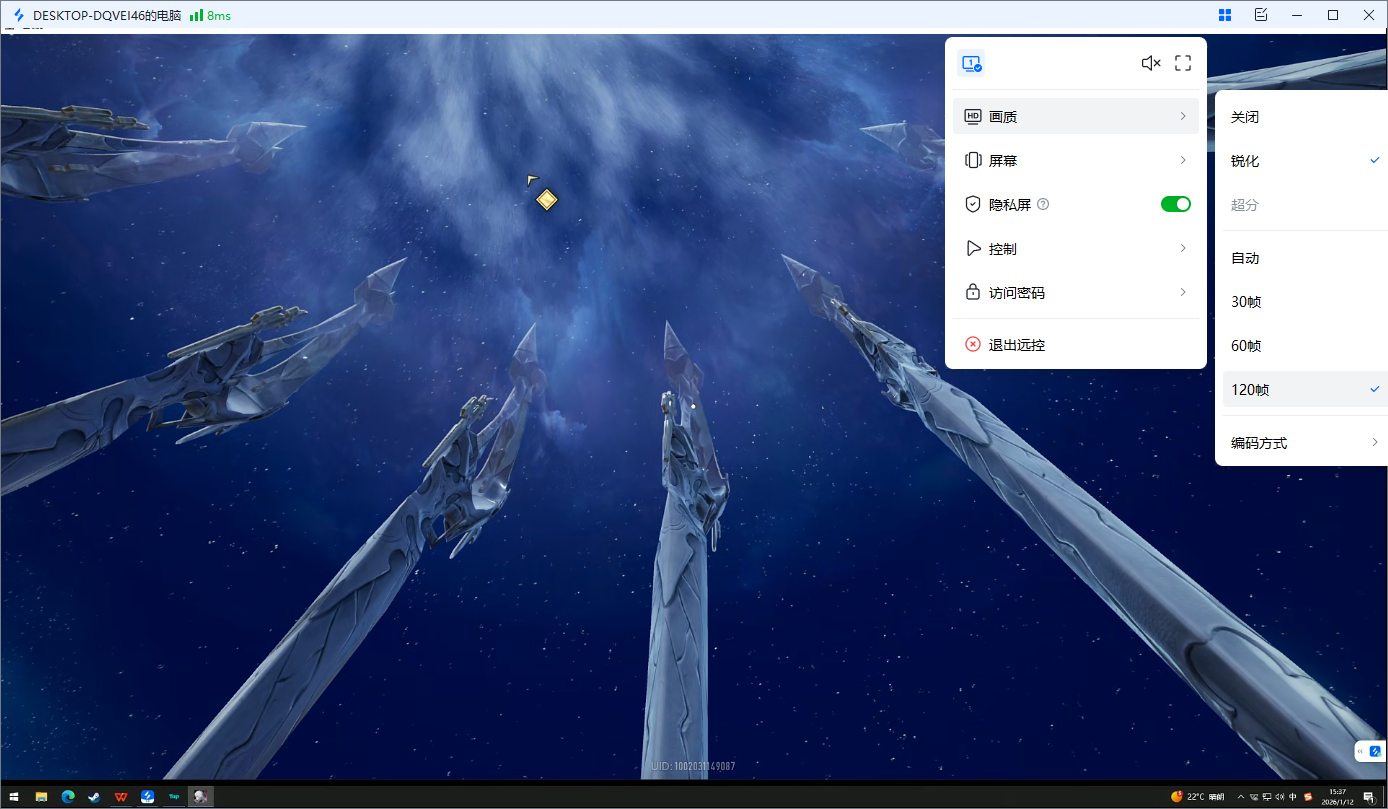Open the Tap launcher from the taskbar
1388x809 pixels.
173,796
